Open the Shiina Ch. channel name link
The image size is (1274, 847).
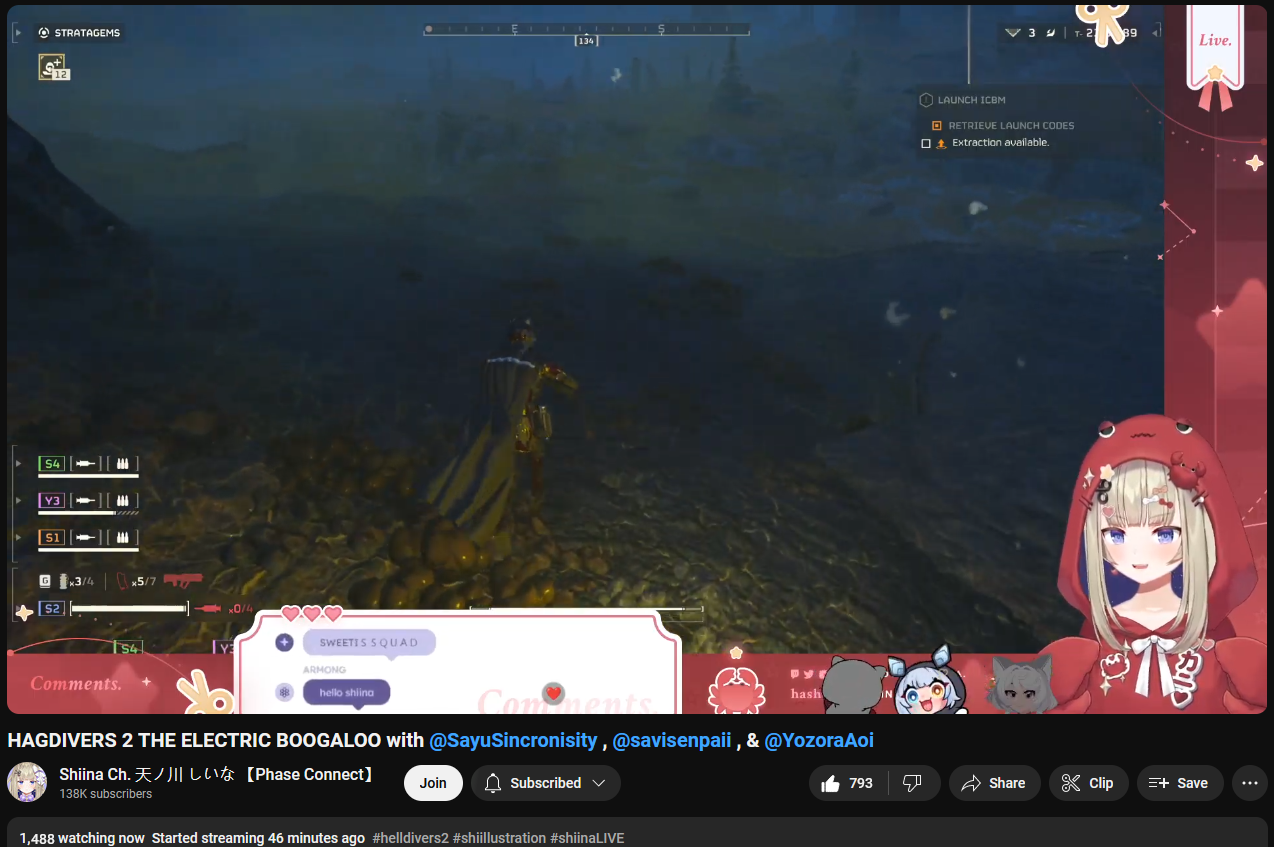(x=216, y=774)
